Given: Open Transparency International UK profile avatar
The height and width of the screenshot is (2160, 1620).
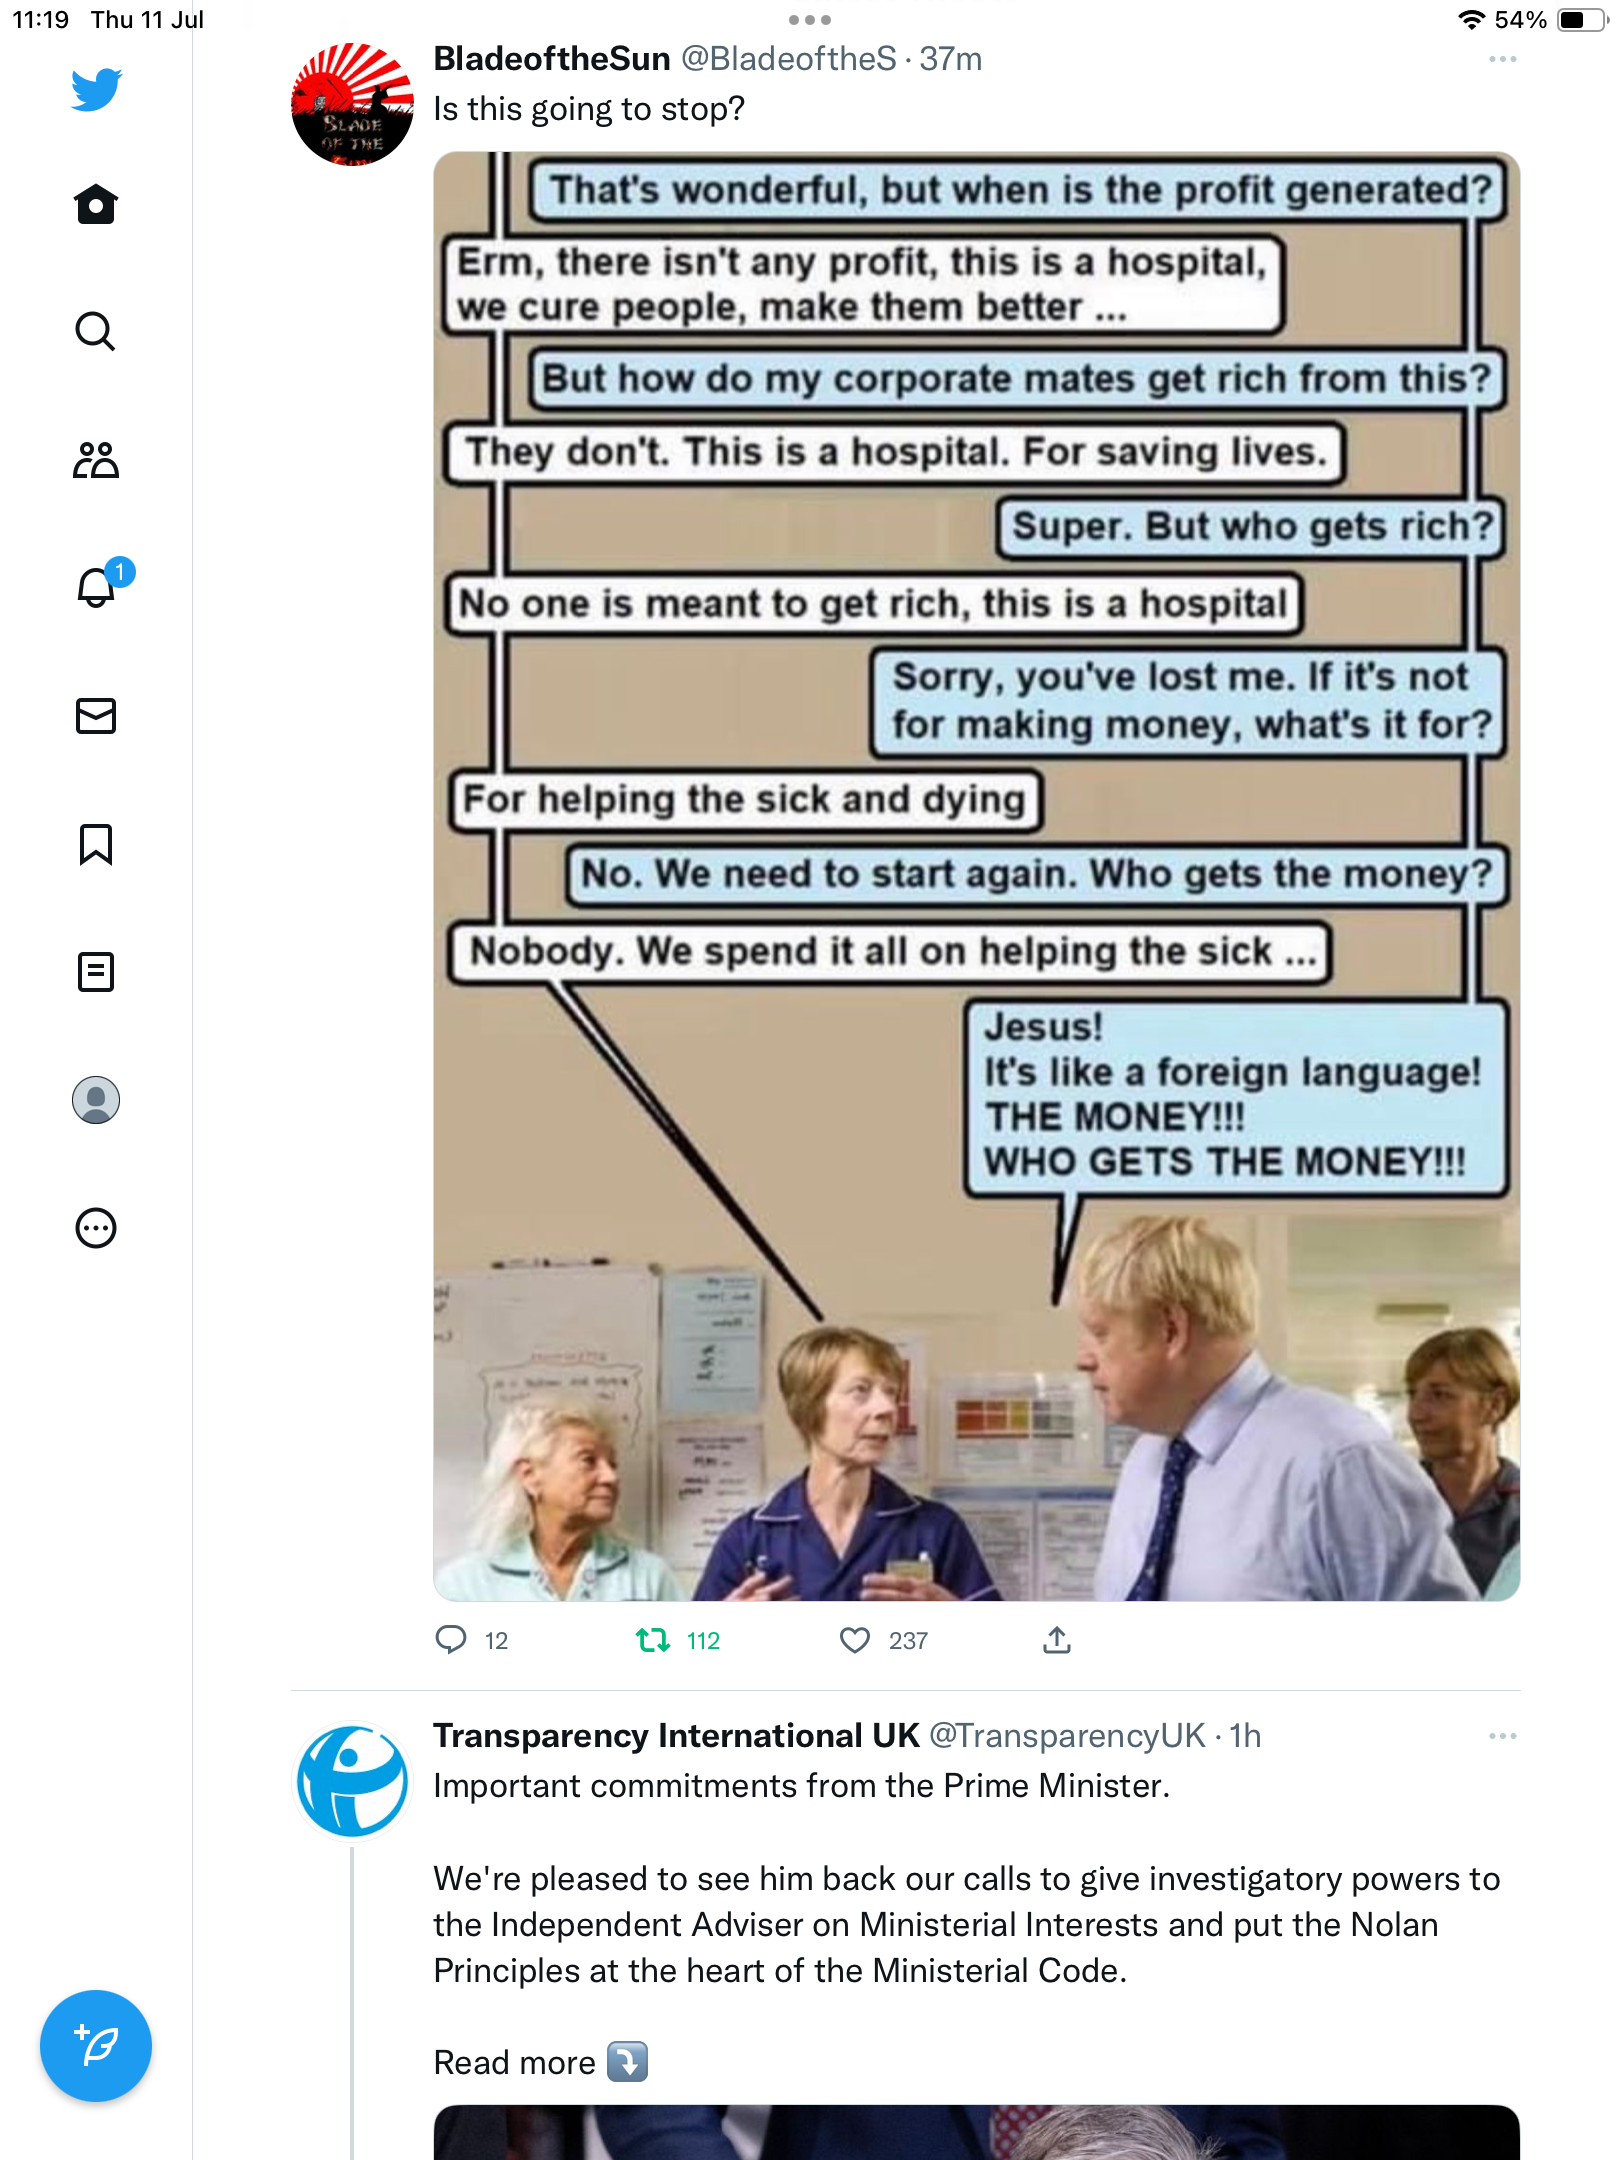Looking at the screenshot, I should tap(352, 1780).
